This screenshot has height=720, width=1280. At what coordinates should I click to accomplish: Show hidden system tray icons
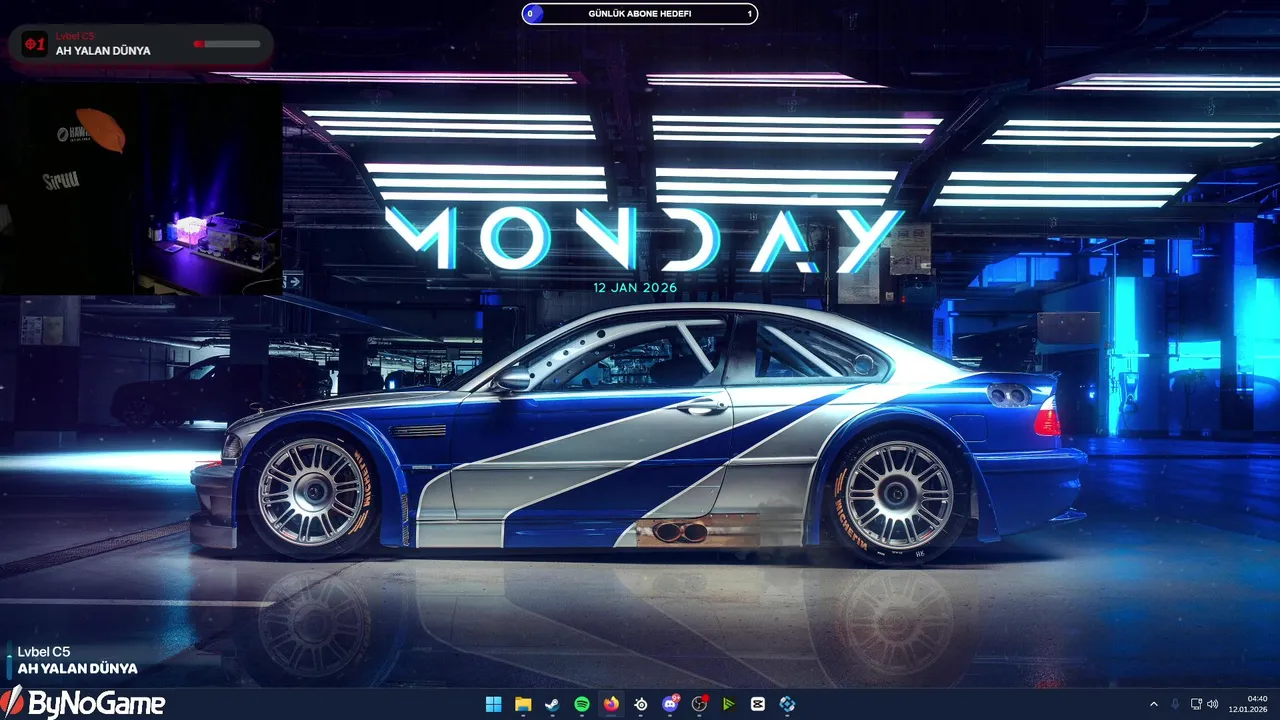pyautogui.click(x=1153, y=704)
